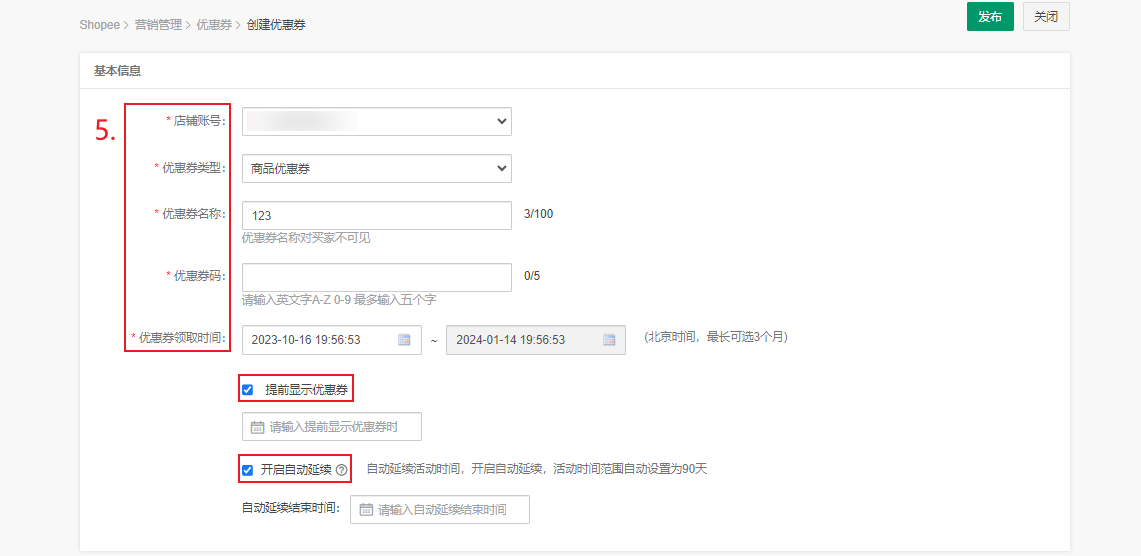Click the end time 2024-01-14 field
Image resolution: width=1141 pixels, height=556 pixels.
click(522, 340)
